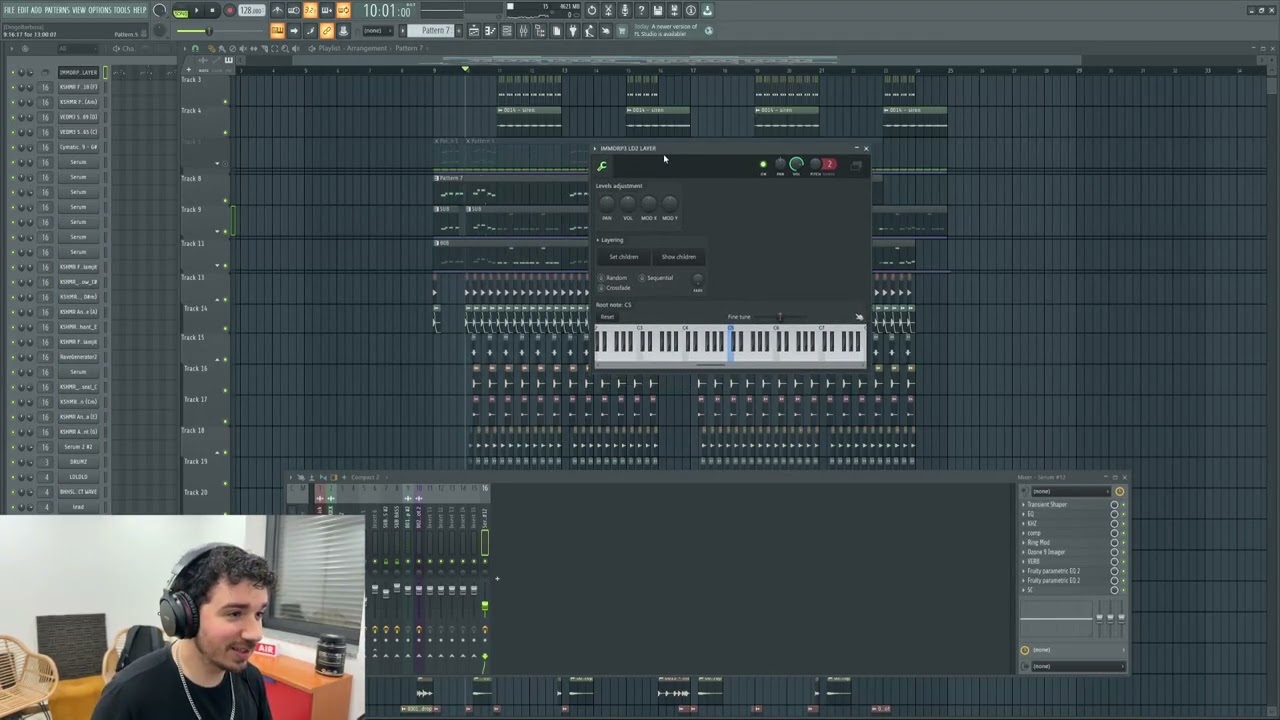Open the HELP menu
1280x720 pixels.
point(140,10)
